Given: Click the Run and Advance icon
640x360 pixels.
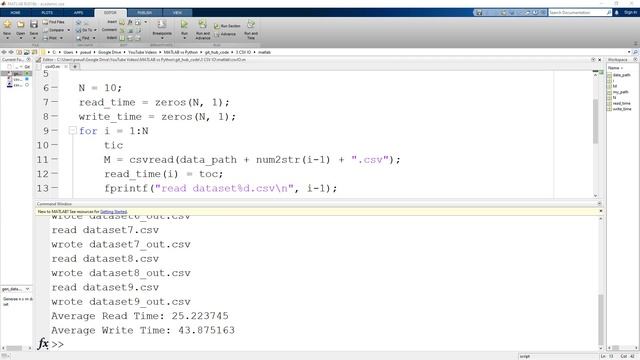Looking at the screenshot, I should click(202, 25).
